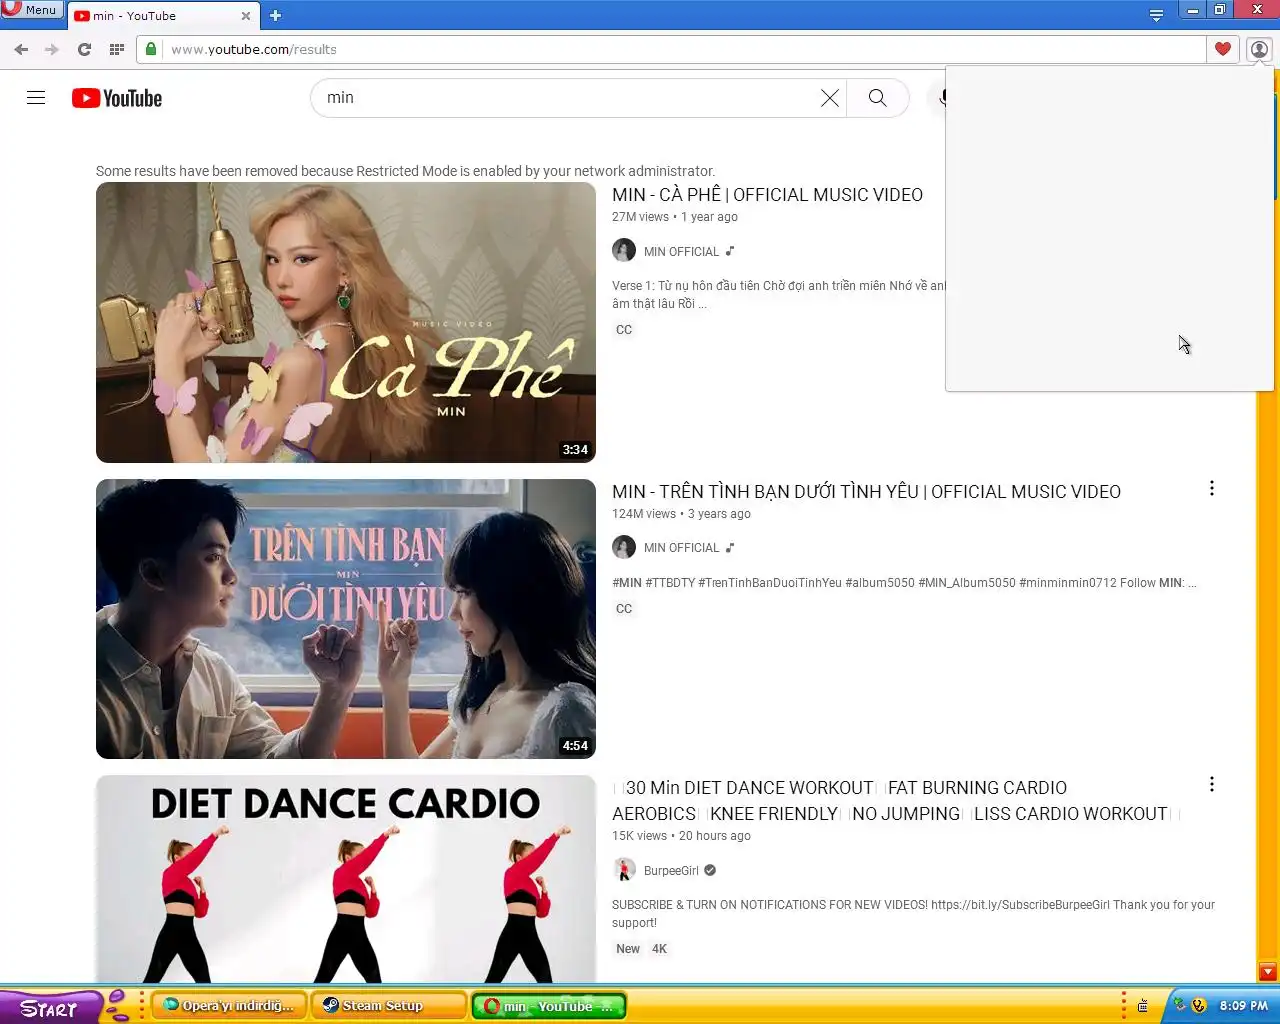Click the yellow shield tray icon

[x=1199, y=1005]
